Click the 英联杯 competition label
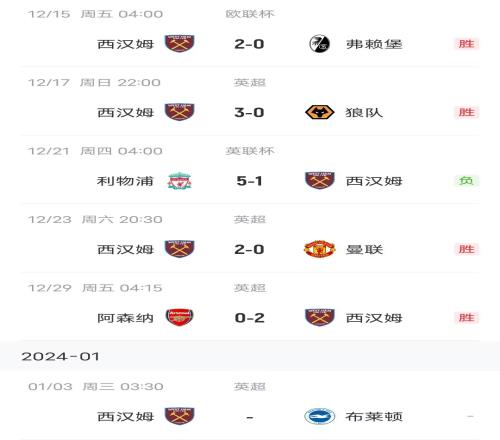The height and width of the screenshot is (440, 500). pos(250,151)
